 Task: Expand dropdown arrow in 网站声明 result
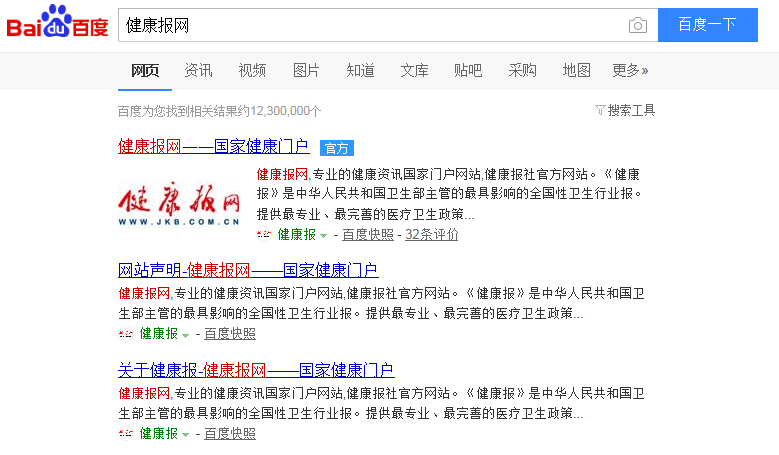click(185, 335)
